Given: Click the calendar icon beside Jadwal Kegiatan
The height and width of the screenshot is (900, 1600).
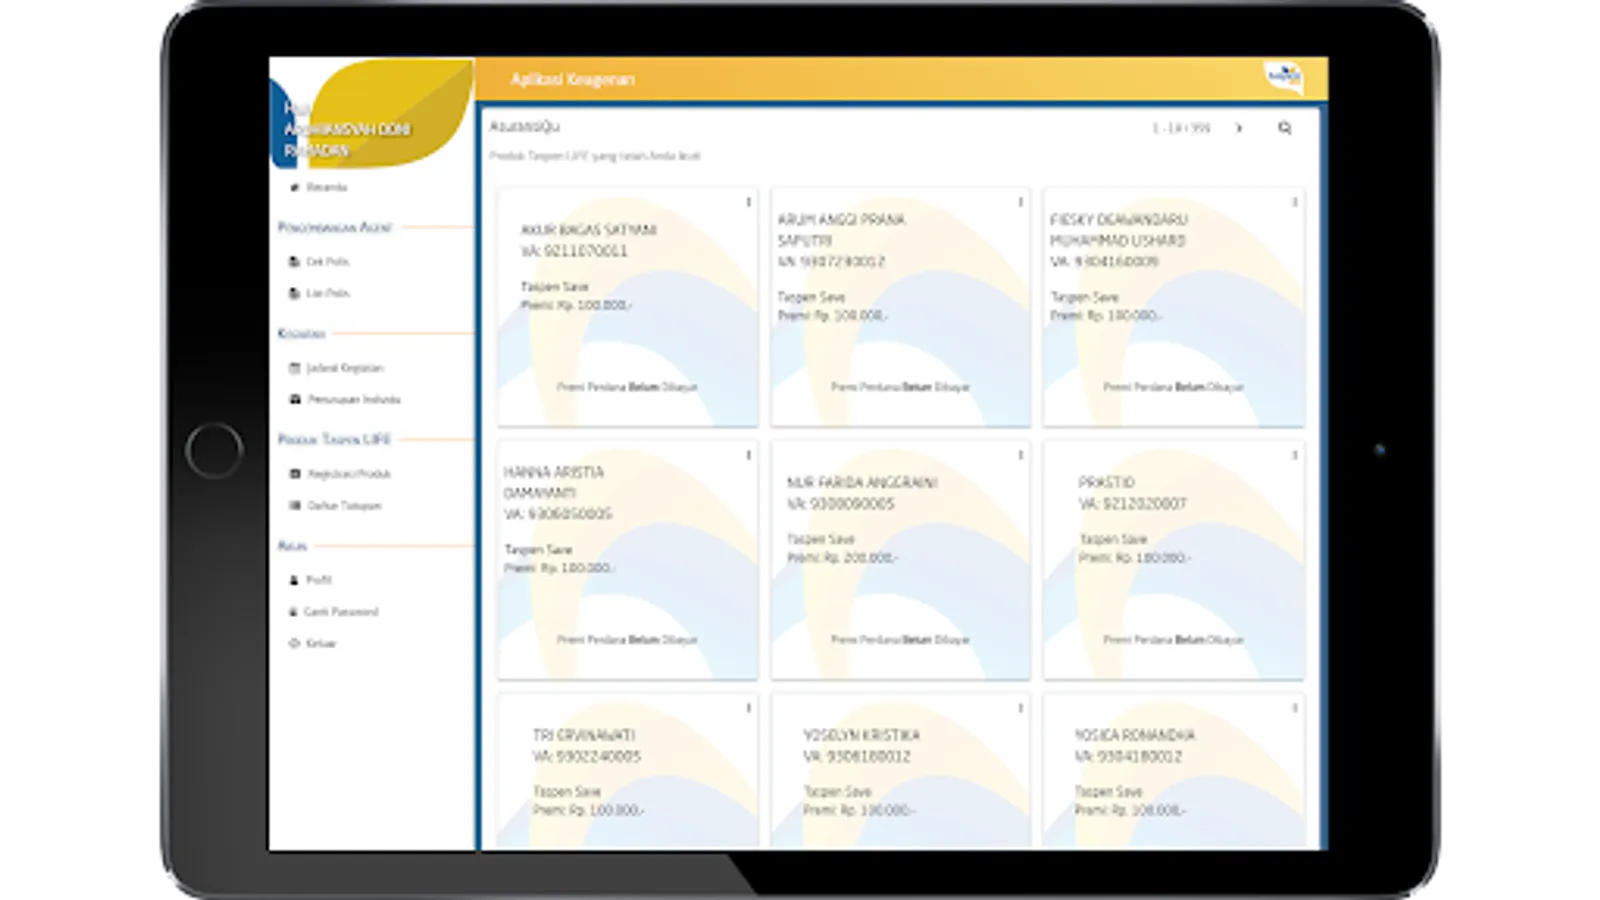Looking at the screenshot, I should pyautogui.click(x=294, y=368).
